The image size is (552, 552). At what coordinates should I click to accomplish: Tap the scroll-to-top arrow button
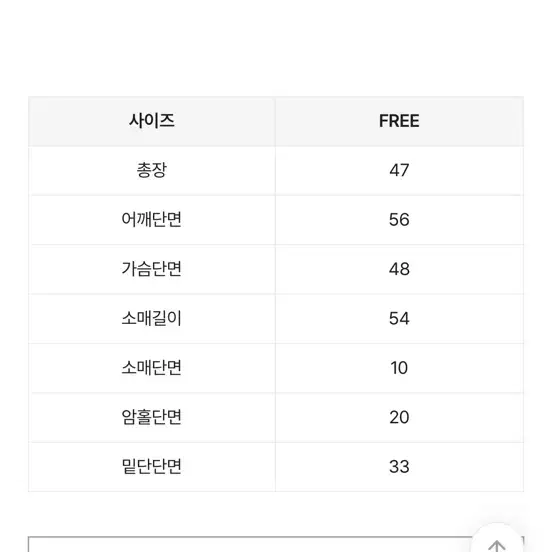[x=497, y=540]
